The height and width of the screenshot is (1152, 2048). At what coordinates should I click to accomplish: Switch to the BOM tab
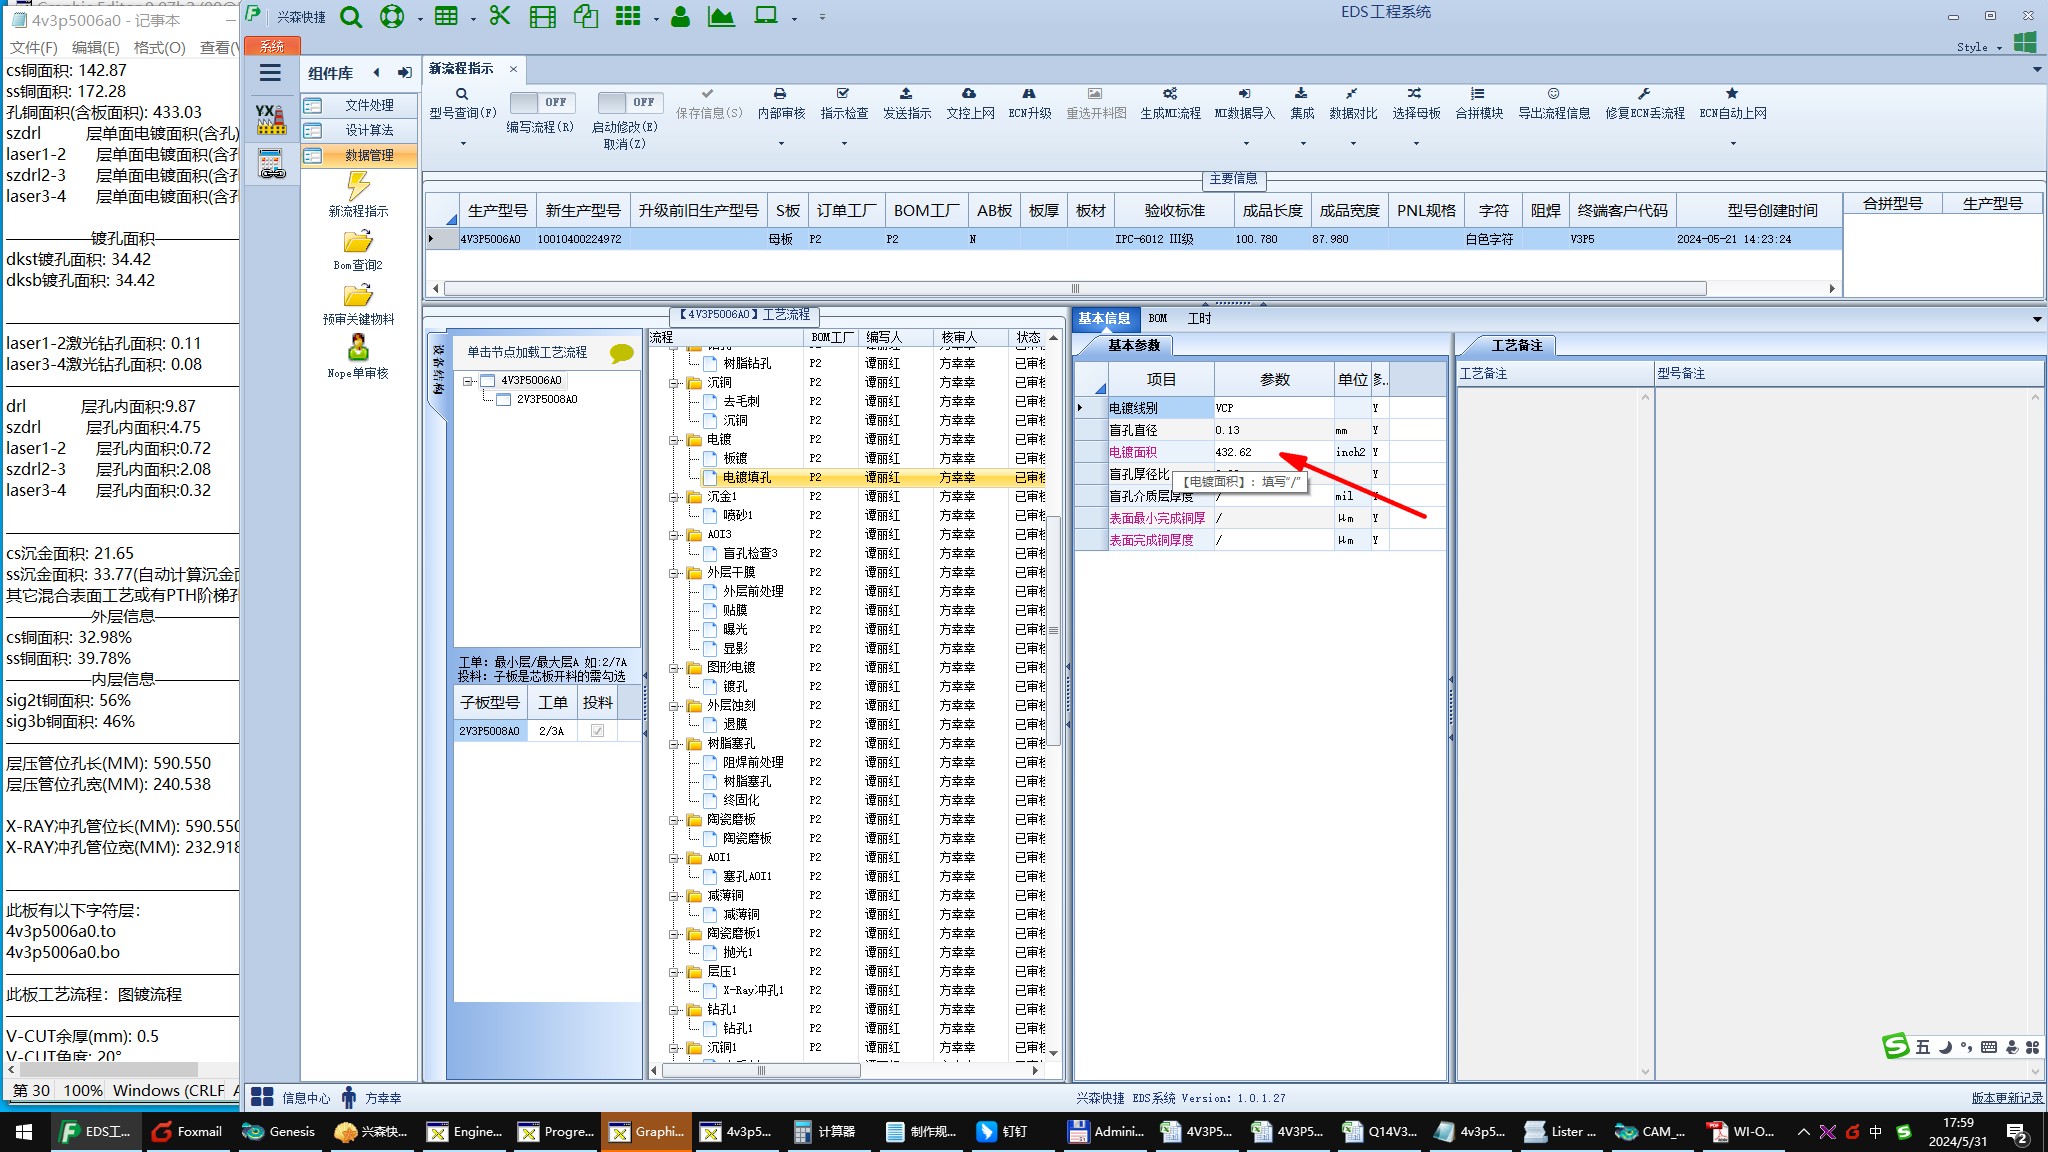[x=1157, y=318]
